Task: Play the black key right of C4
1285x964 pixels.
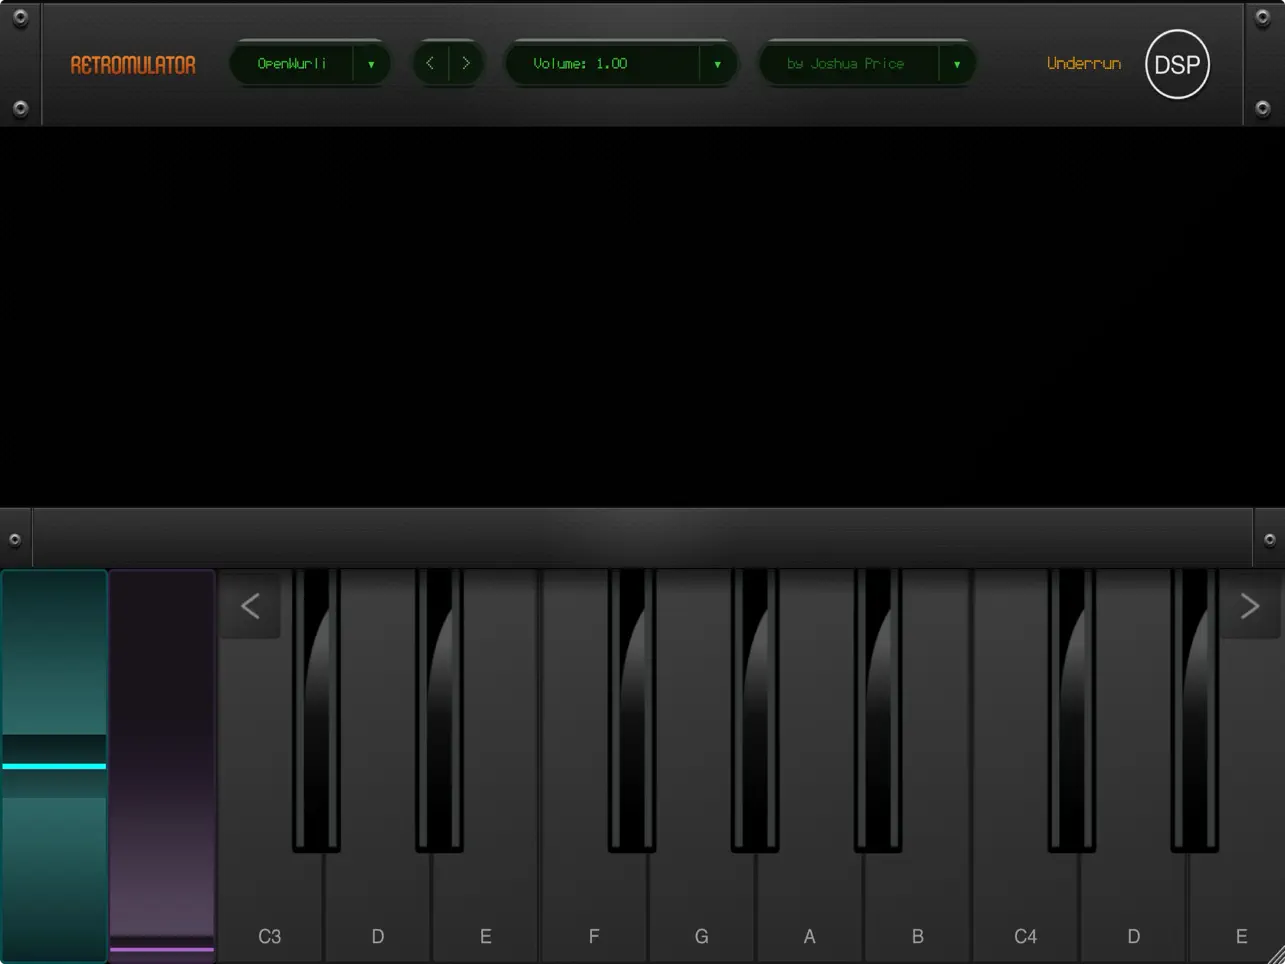Action: 1071,710
